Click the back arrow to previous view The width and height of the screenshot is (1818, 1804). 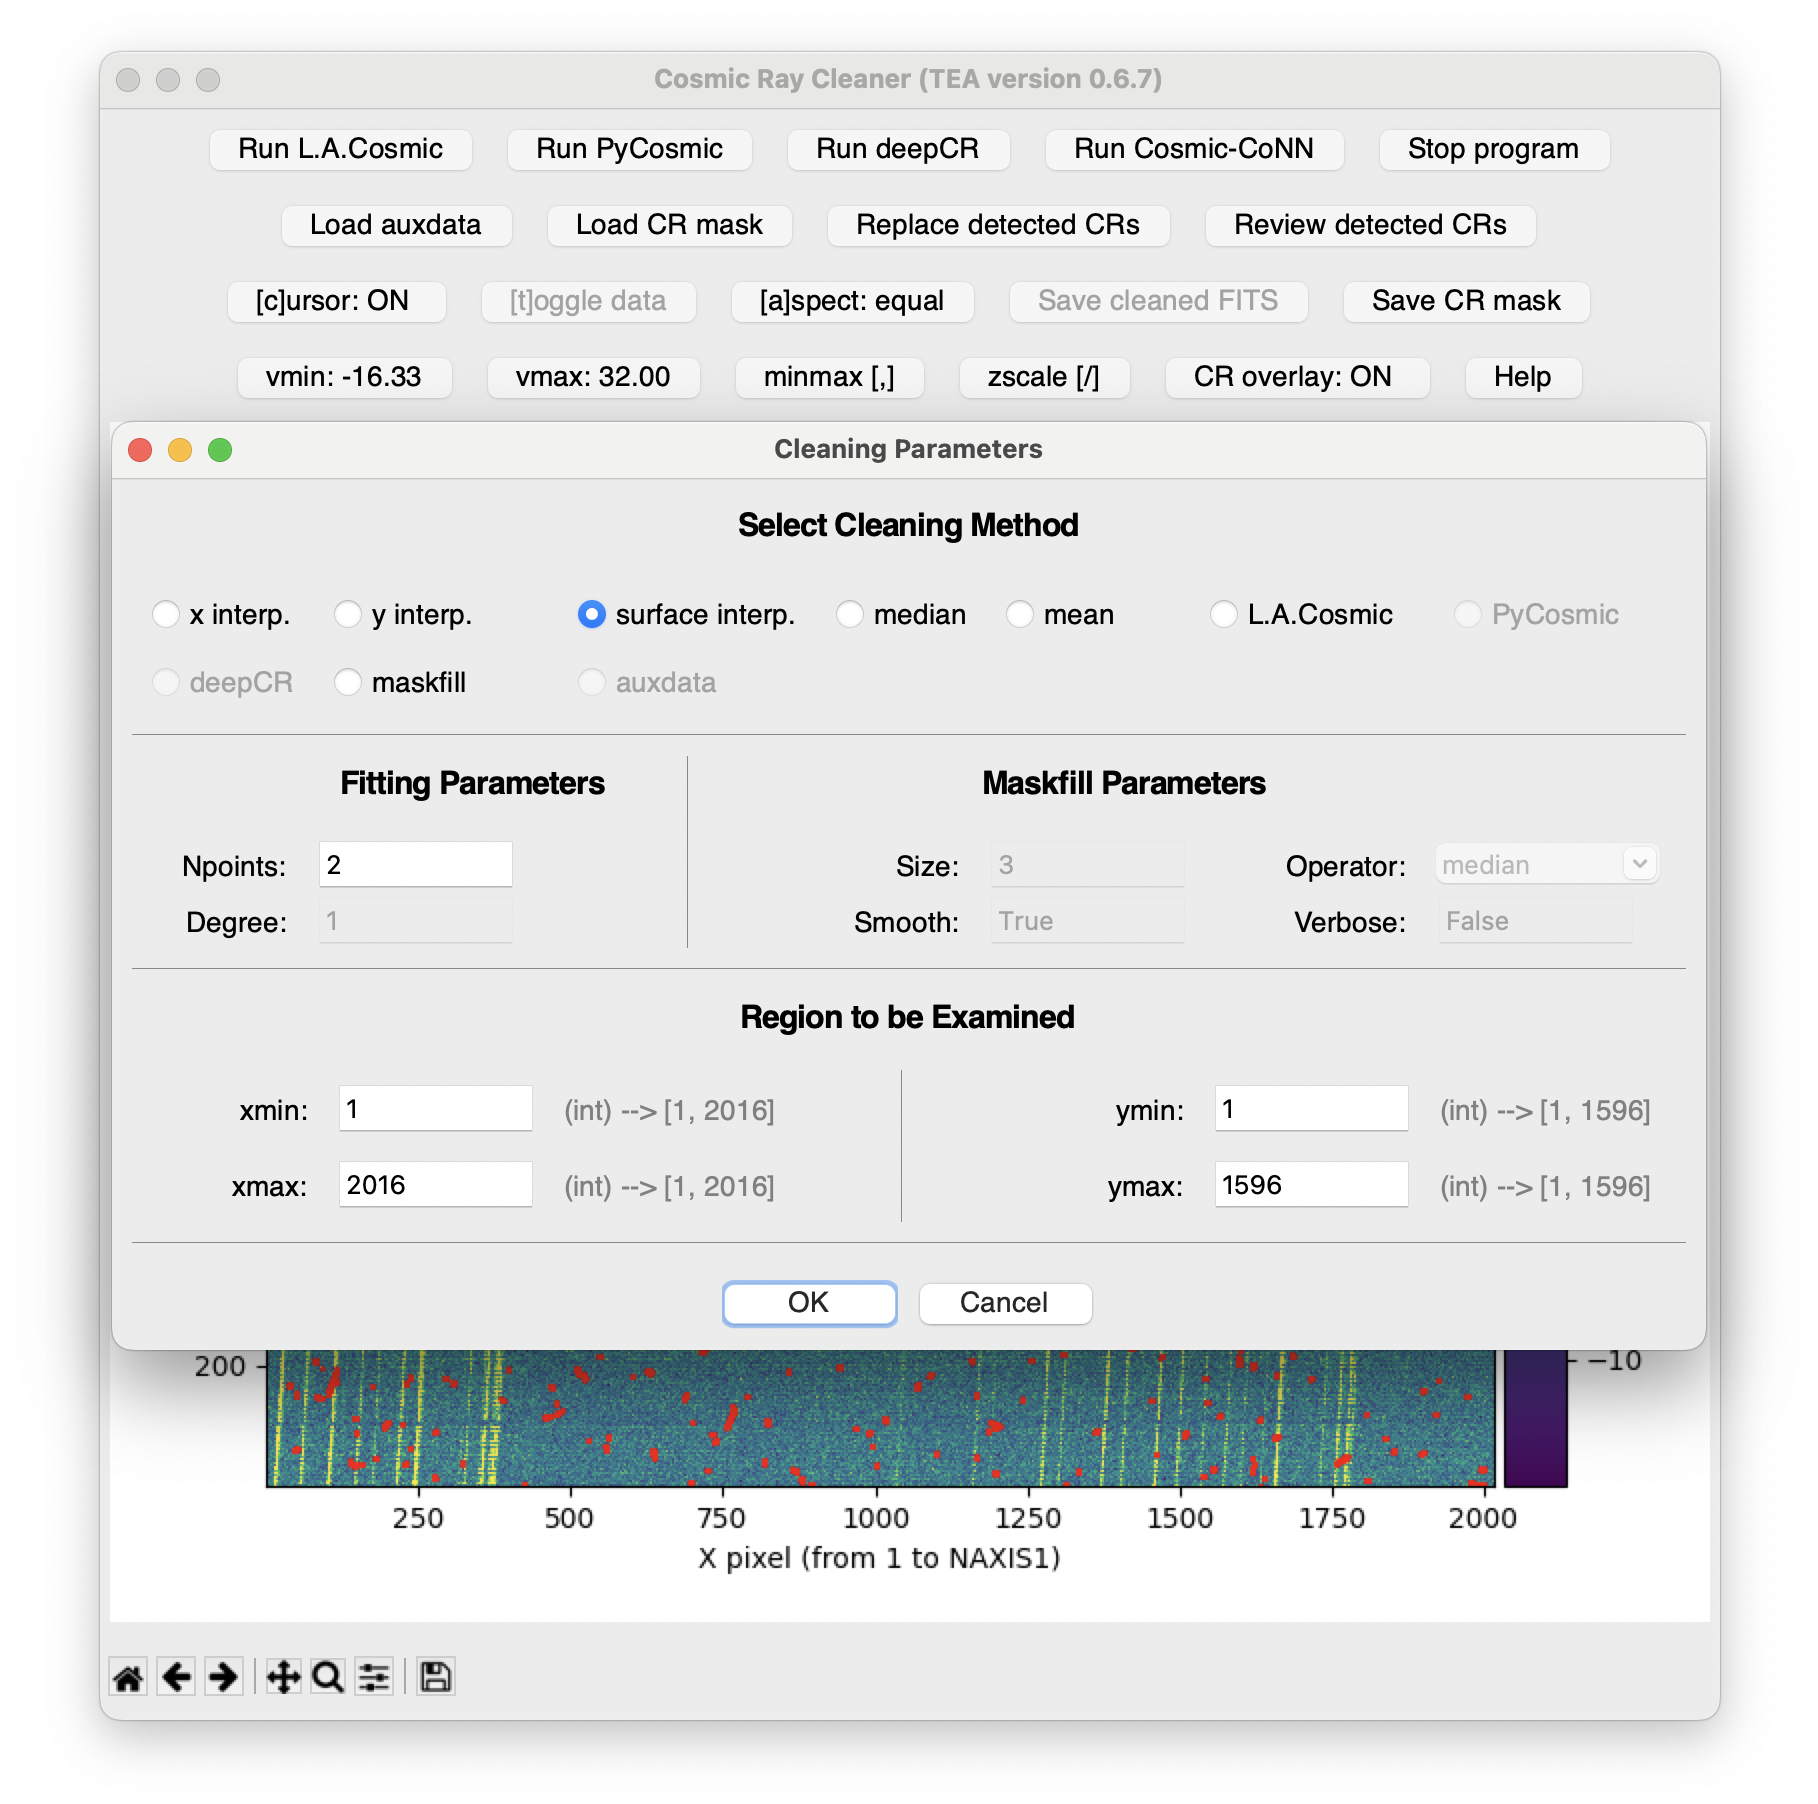click(176, 1677)
